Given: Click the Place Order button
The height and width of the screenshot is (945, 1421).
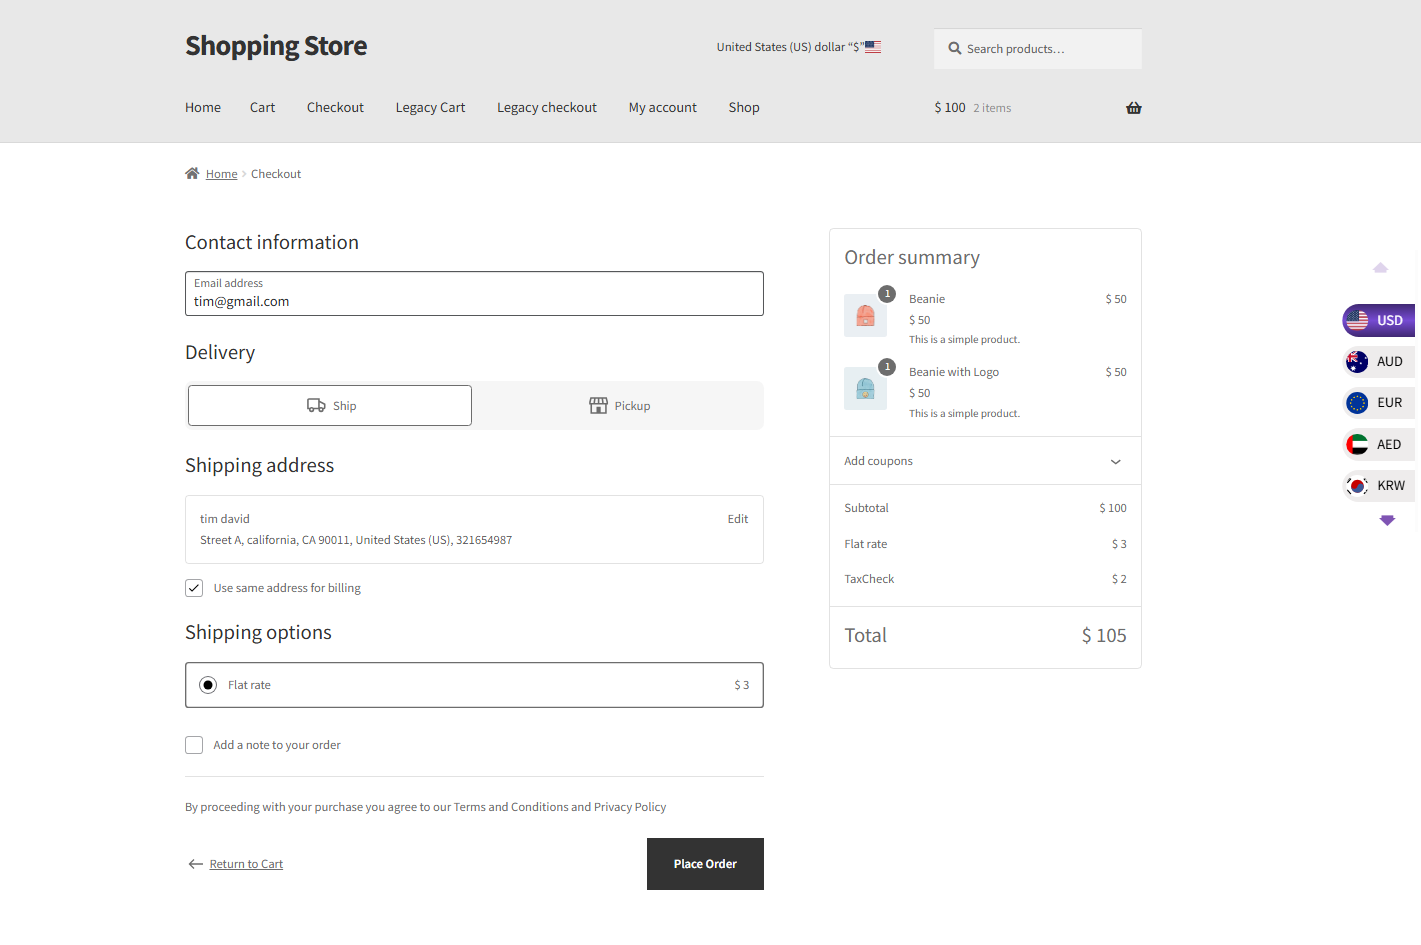Looking at the screenshot, I should coord(705,864).
